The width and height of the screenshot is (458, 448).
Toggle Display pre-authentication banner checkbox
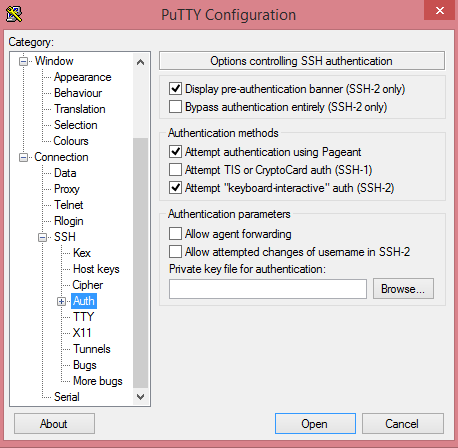pyautogui.click(x=175, y=89)
